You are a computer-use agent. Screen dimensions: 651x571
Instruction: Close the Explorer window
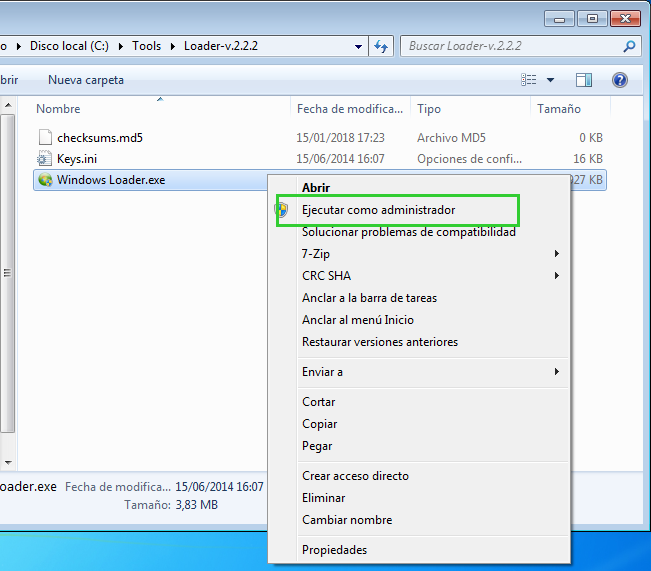pyautogui.click(x=625, y=19)
